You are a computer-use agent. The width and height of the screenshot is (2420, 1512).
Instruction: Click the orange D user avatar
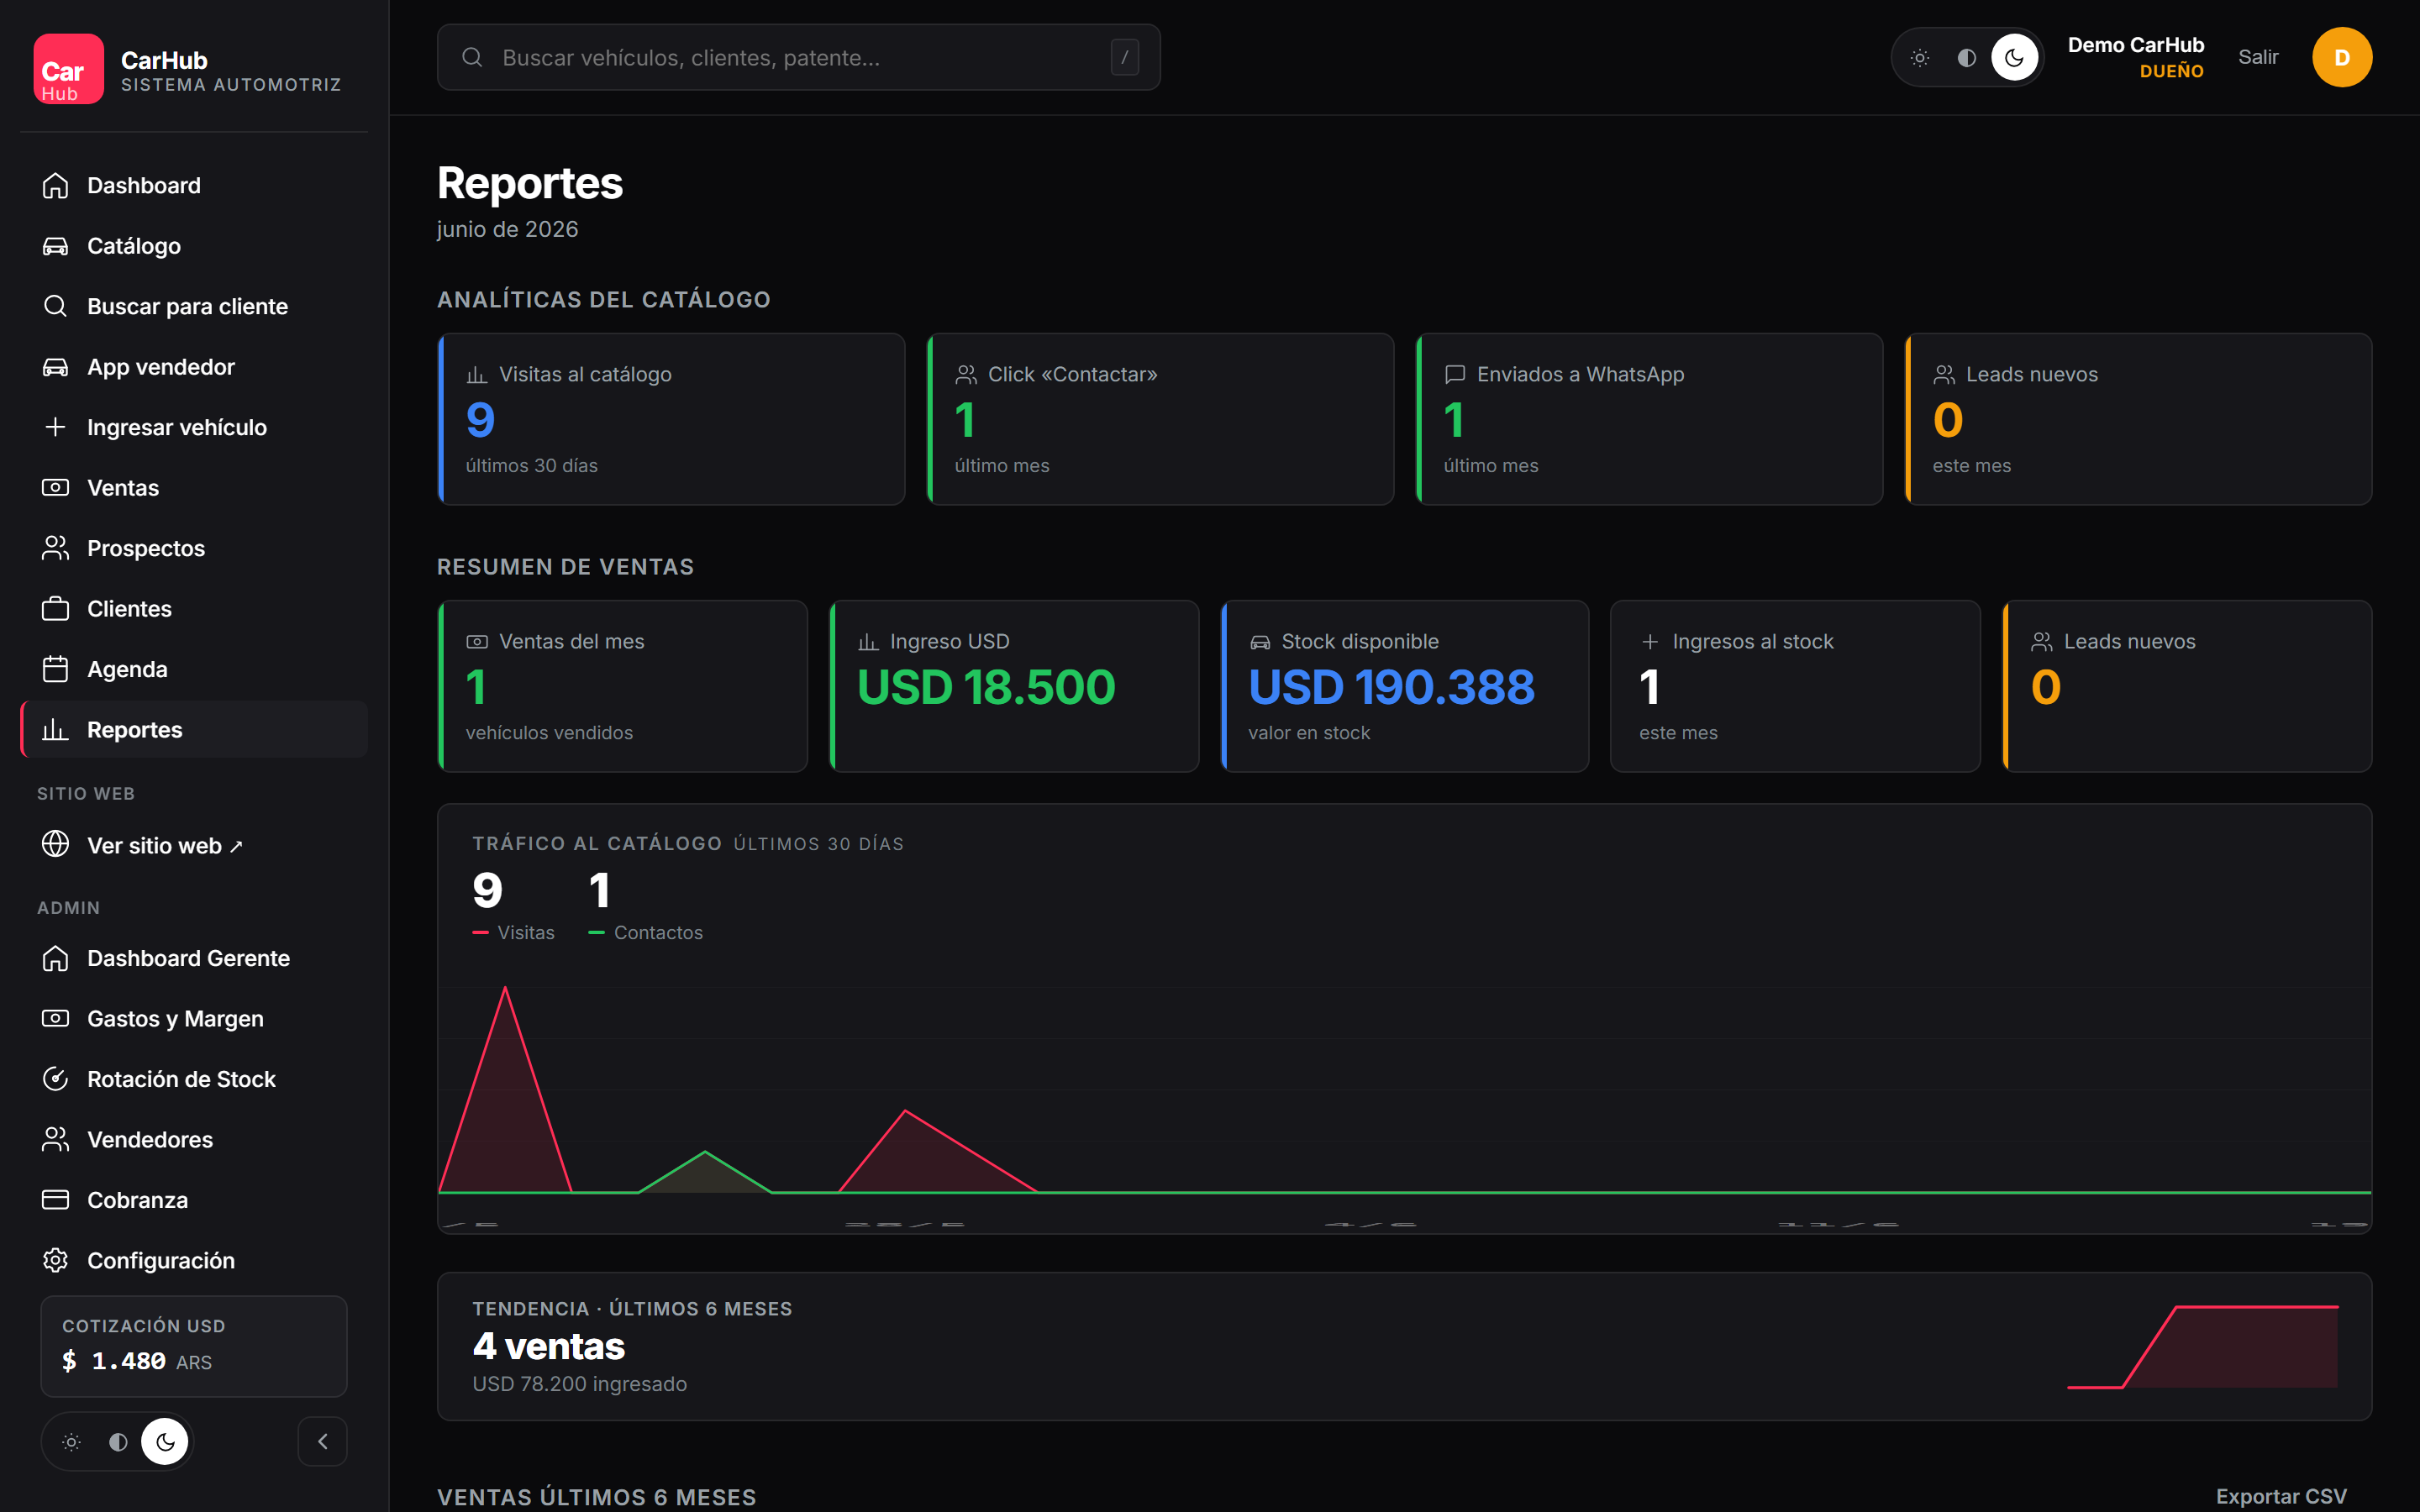2341,57
